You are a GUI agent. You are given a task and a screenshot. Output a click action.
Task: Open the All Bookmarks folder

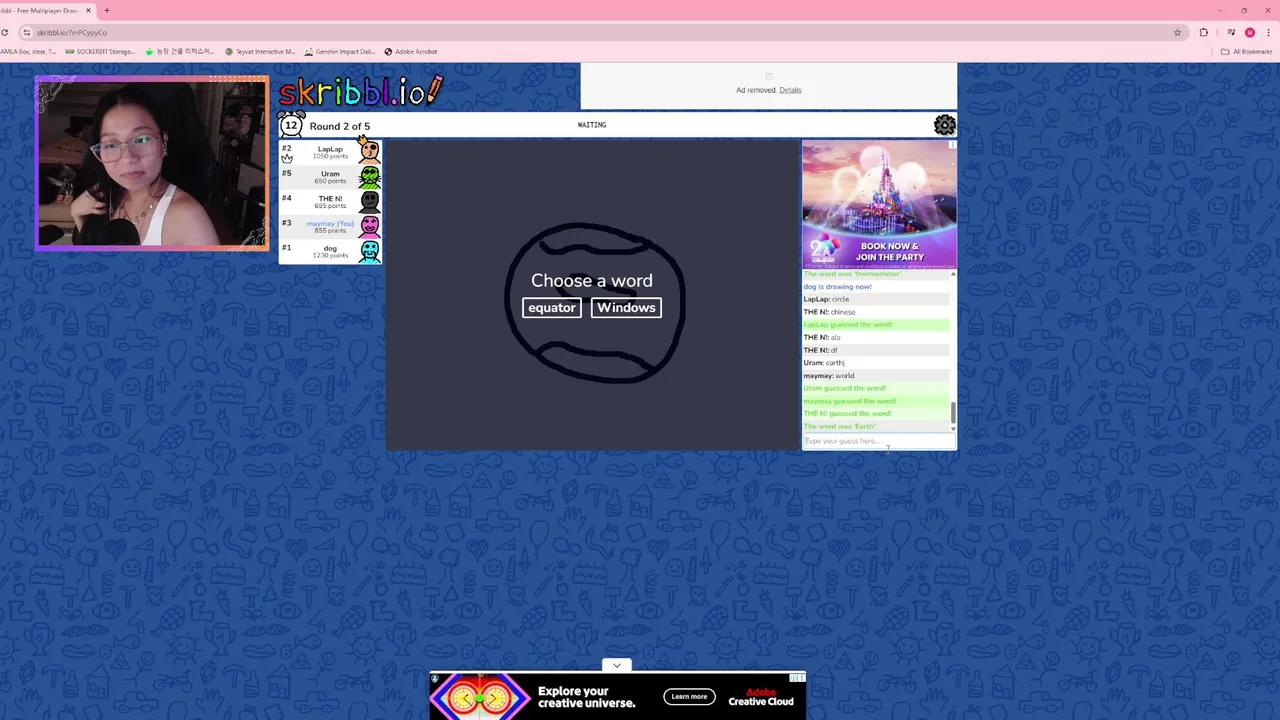coord(1246,52)
